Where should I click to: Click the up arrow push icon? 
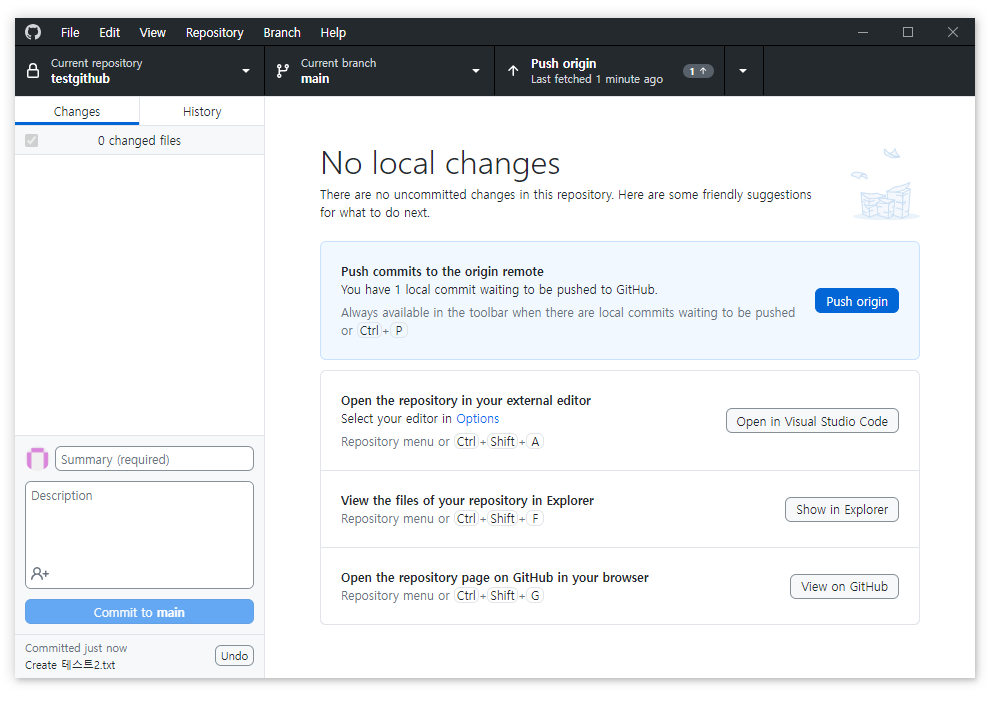pyautogui.click(x=513, y=70)
